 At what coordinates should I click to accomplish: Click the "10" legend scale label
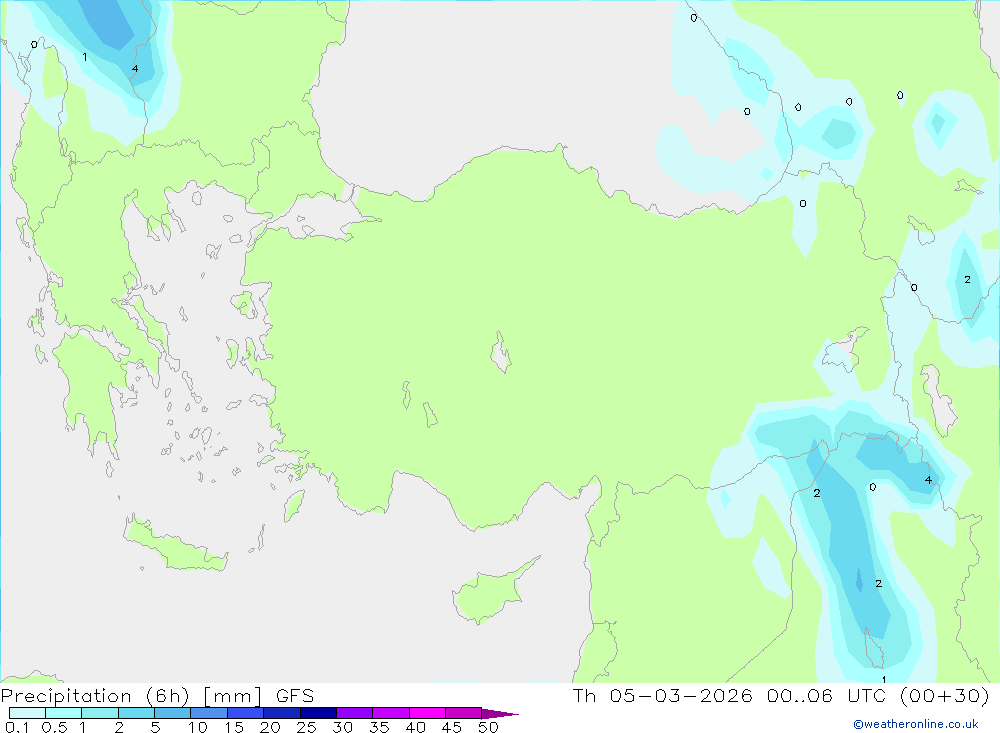[197, 727]
